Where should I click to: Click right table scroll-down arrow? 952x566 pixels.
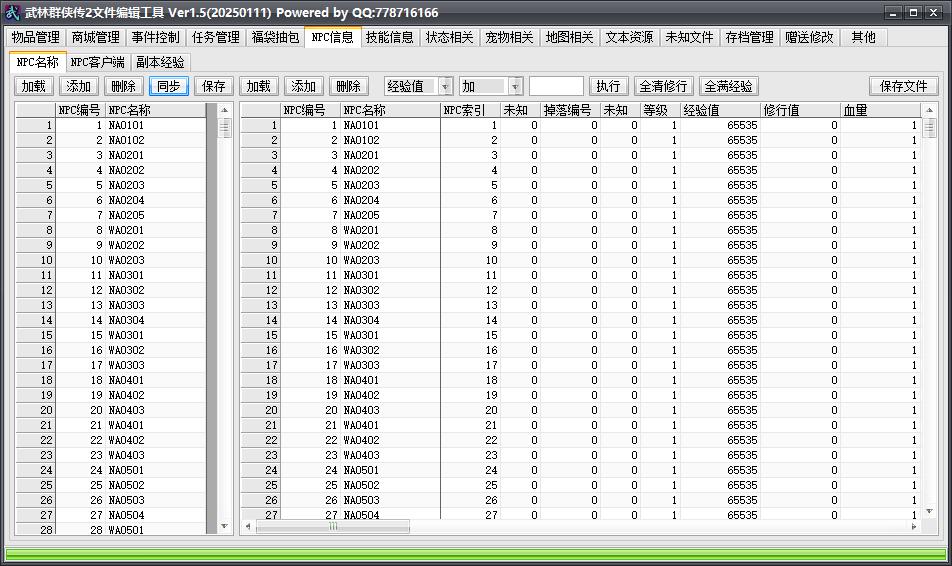point(929,512)
